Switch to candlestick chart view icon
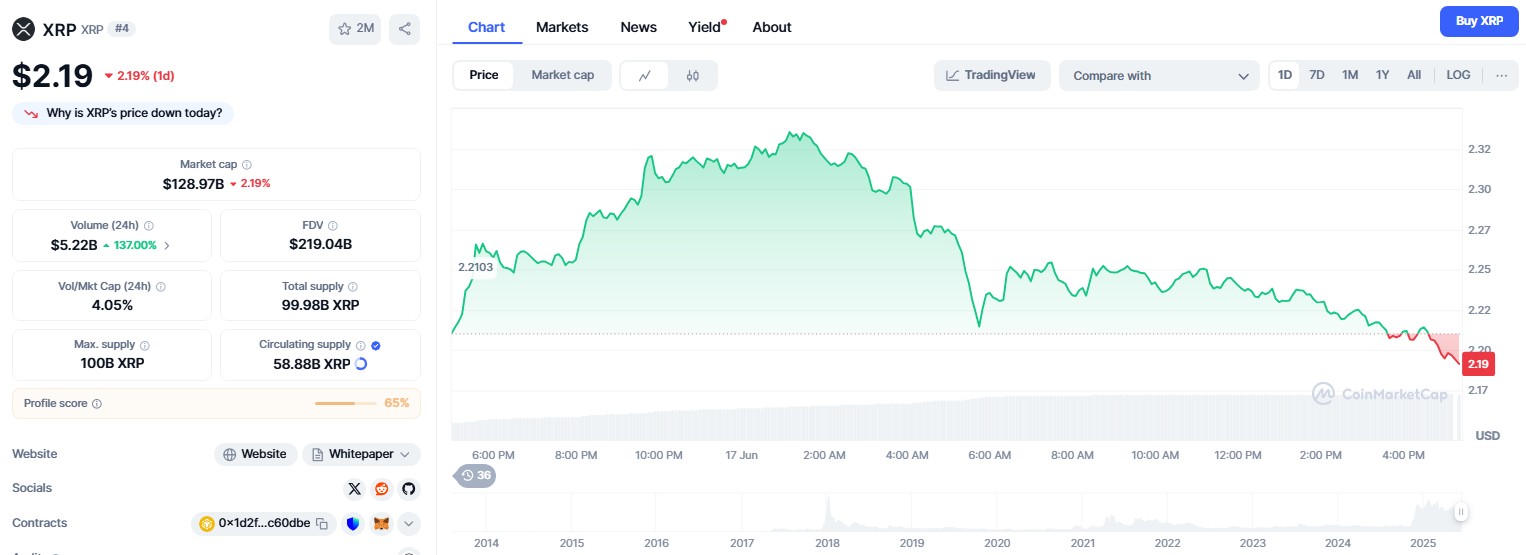Image resolution: width=1526 pixels, height=555 pixels. (692, 75)
